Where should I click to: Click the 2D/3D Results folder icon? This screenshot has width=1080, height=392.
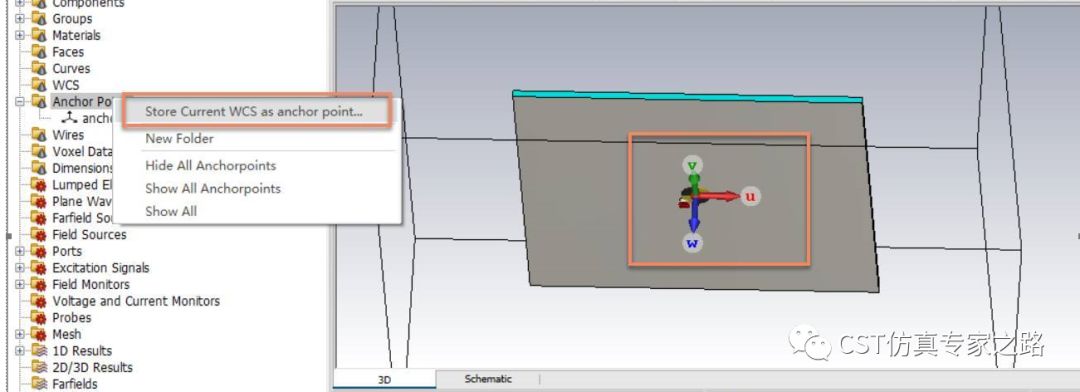point(39,367)
